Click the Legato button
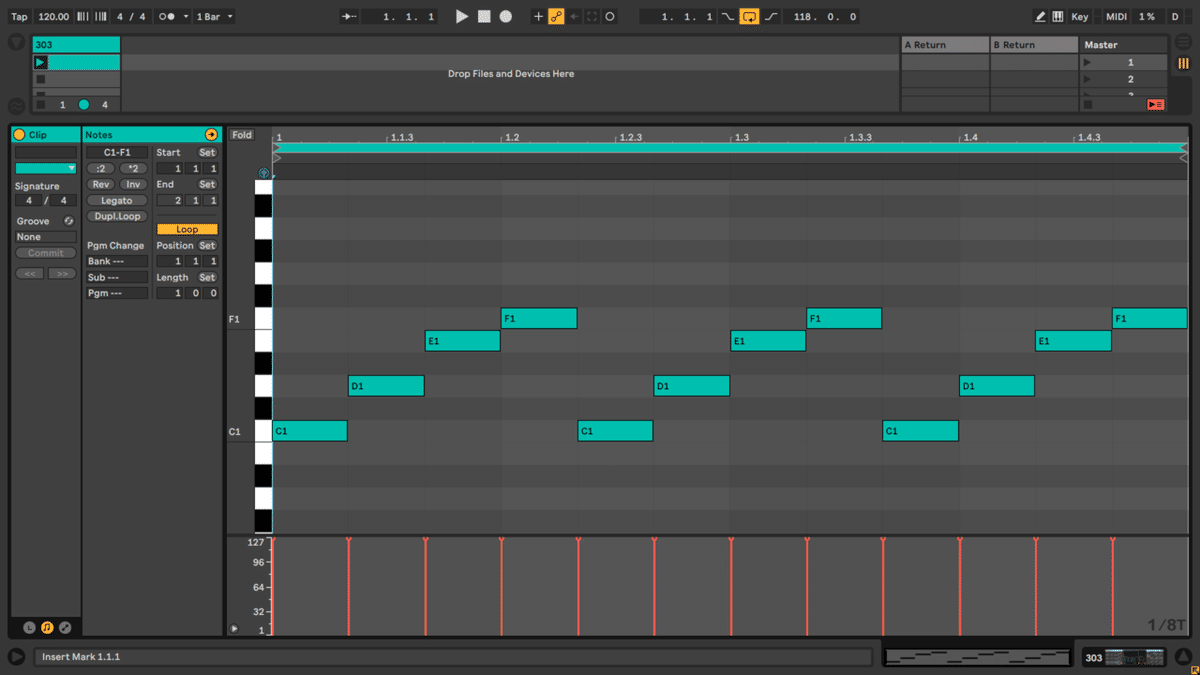Screen dimensions: 1200x675 117,201
